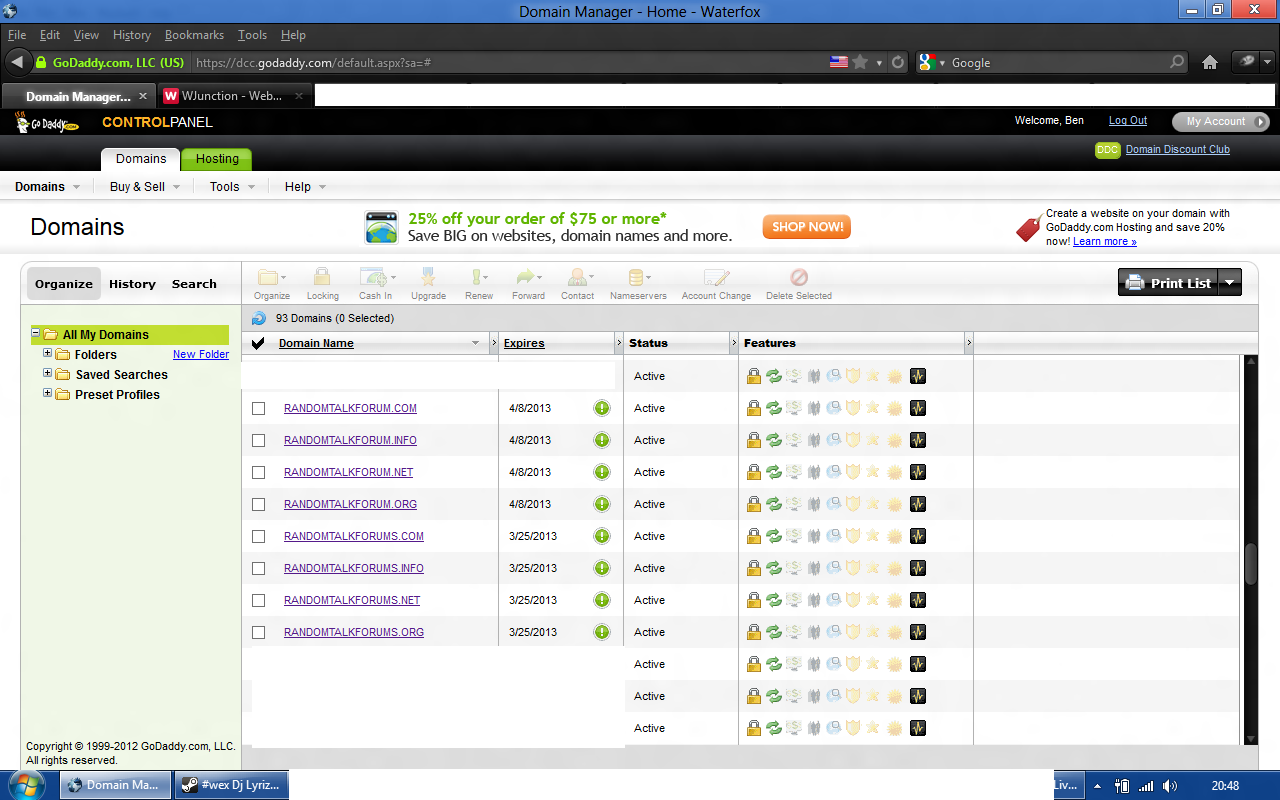Viewport: 1280px width, 800px height.
Task: Open the Forward tool
Action: pyautogui.click(x=528, y=284)
